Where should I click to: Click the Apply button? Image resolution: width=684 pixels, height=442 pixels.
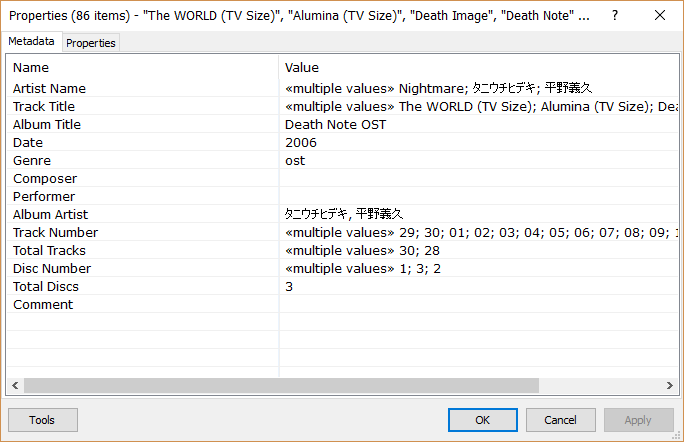coord(638,420)
